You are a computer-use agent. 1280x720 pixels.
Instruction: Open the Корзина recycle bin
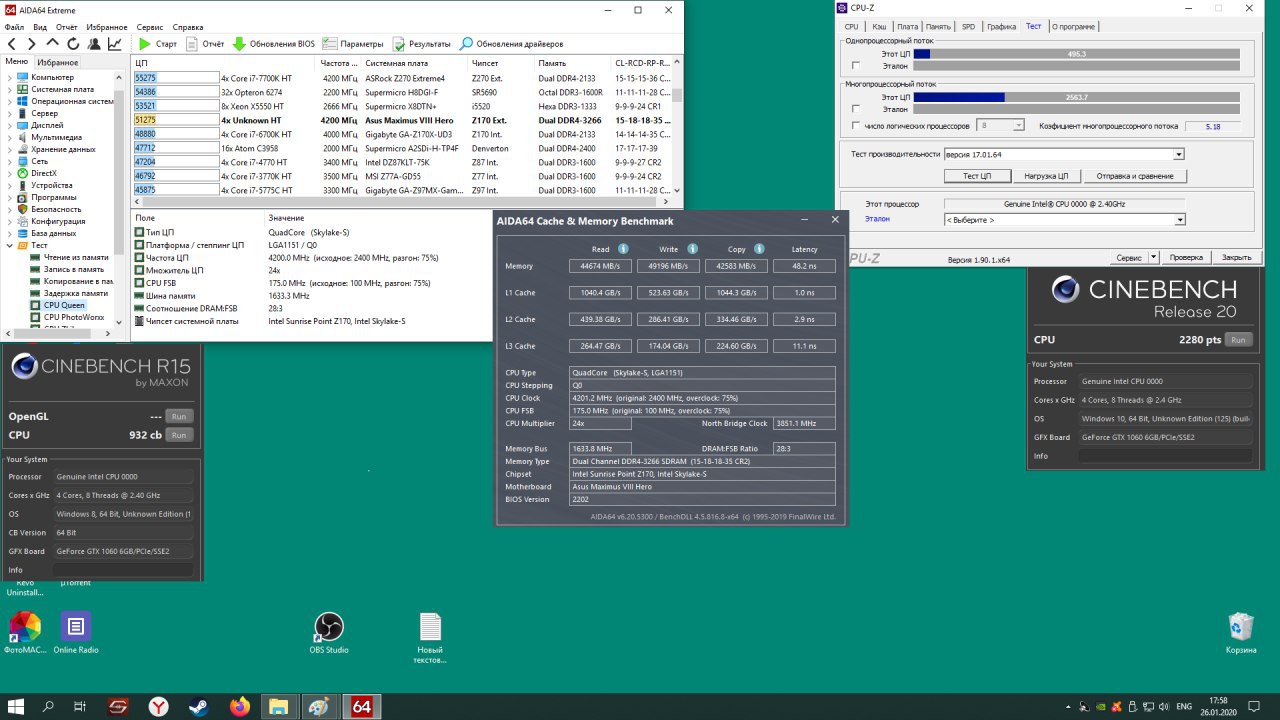1241,634
